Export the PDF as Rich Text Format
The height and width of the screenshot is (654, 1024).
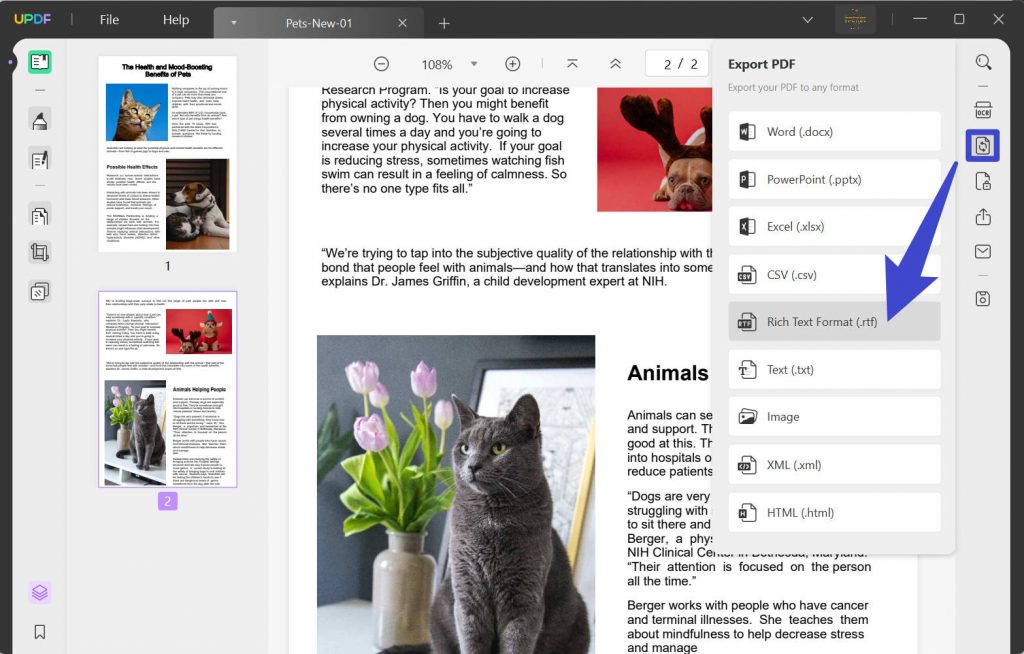click(x=834, y=321)
